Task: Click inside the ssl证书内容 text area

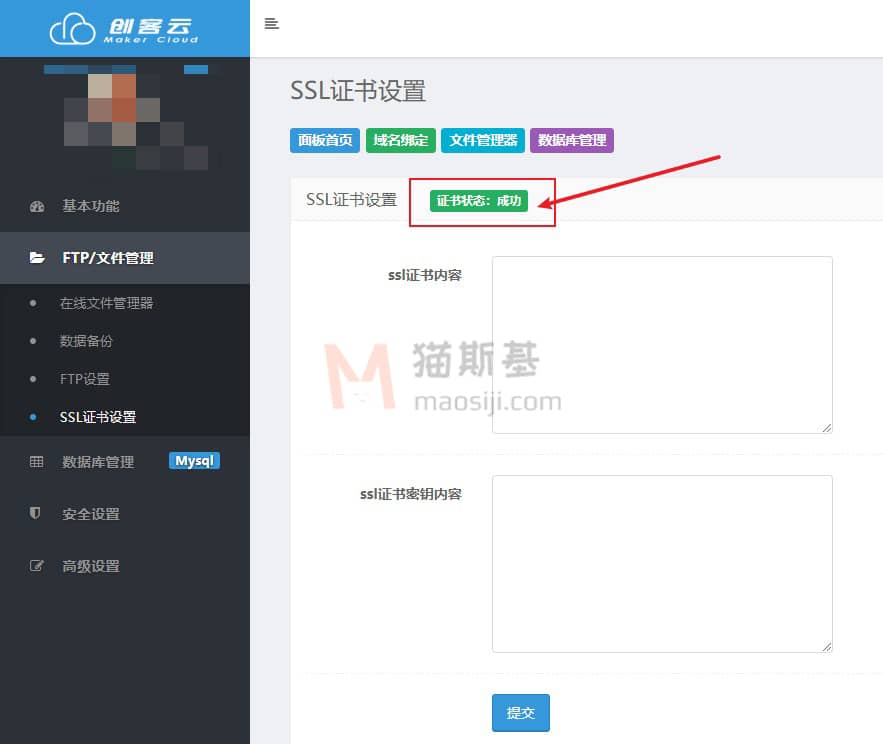Action: [661, 344]
